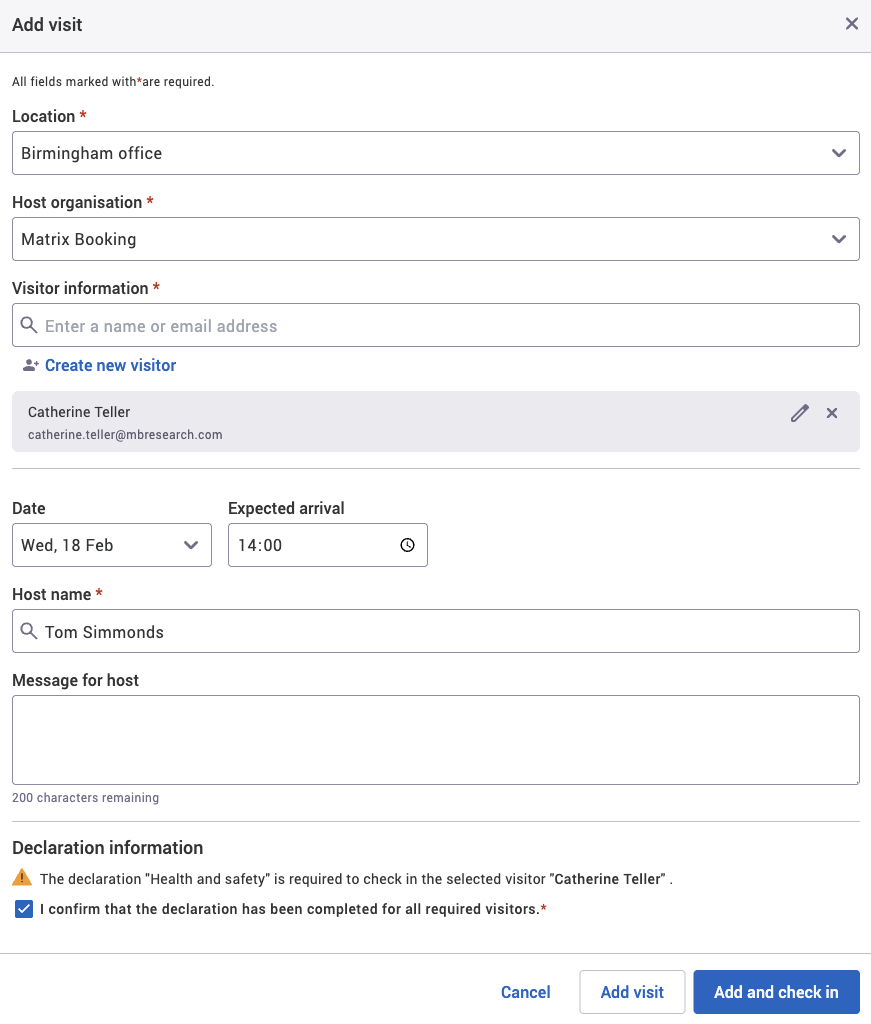Open the clock icon in Expected arrival
The width and height of the screenshot is (871, 1024).
407,545
